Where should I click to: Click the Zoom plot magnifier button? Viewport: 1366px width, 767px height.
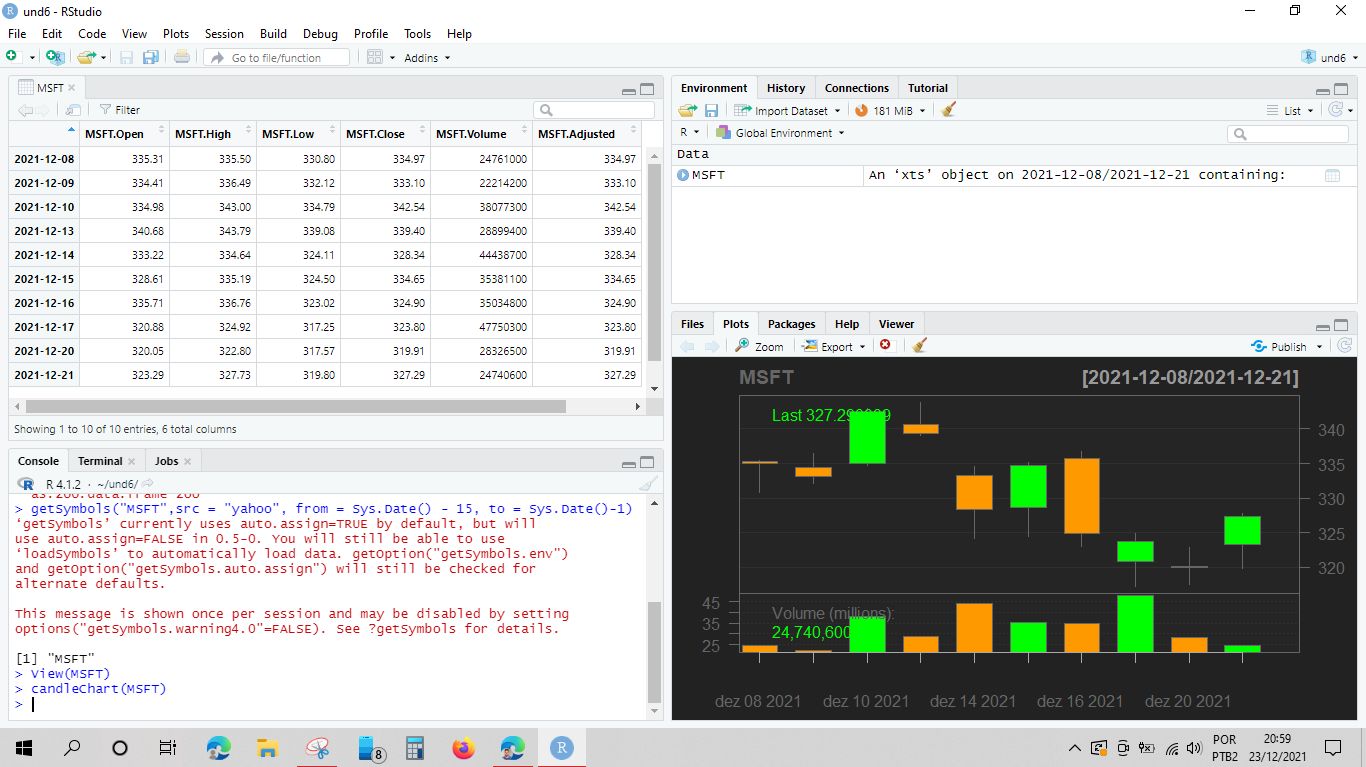point(759,346)
